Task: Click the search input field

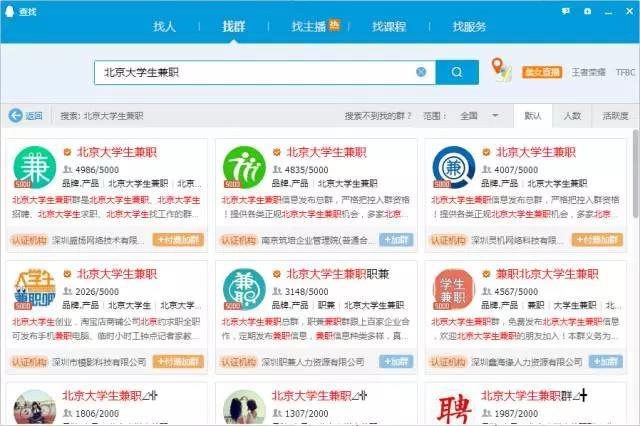Action: click(255, 72)
